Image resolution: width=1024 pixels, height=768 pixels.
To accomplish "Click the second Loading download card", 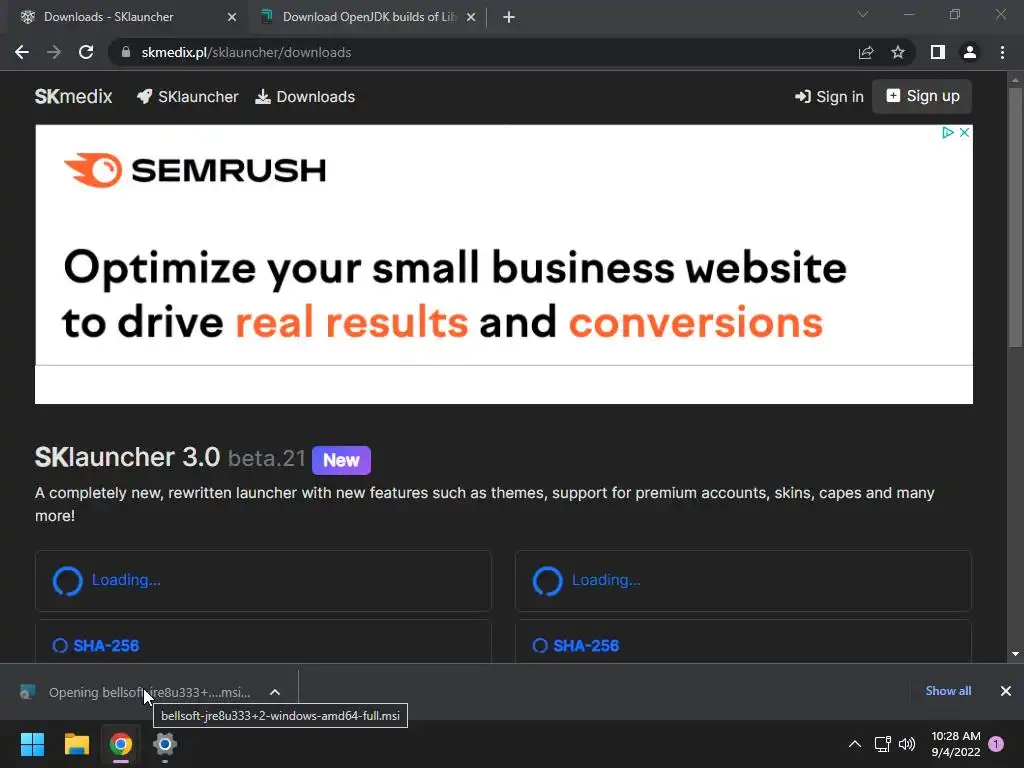I will click(743, 581).
